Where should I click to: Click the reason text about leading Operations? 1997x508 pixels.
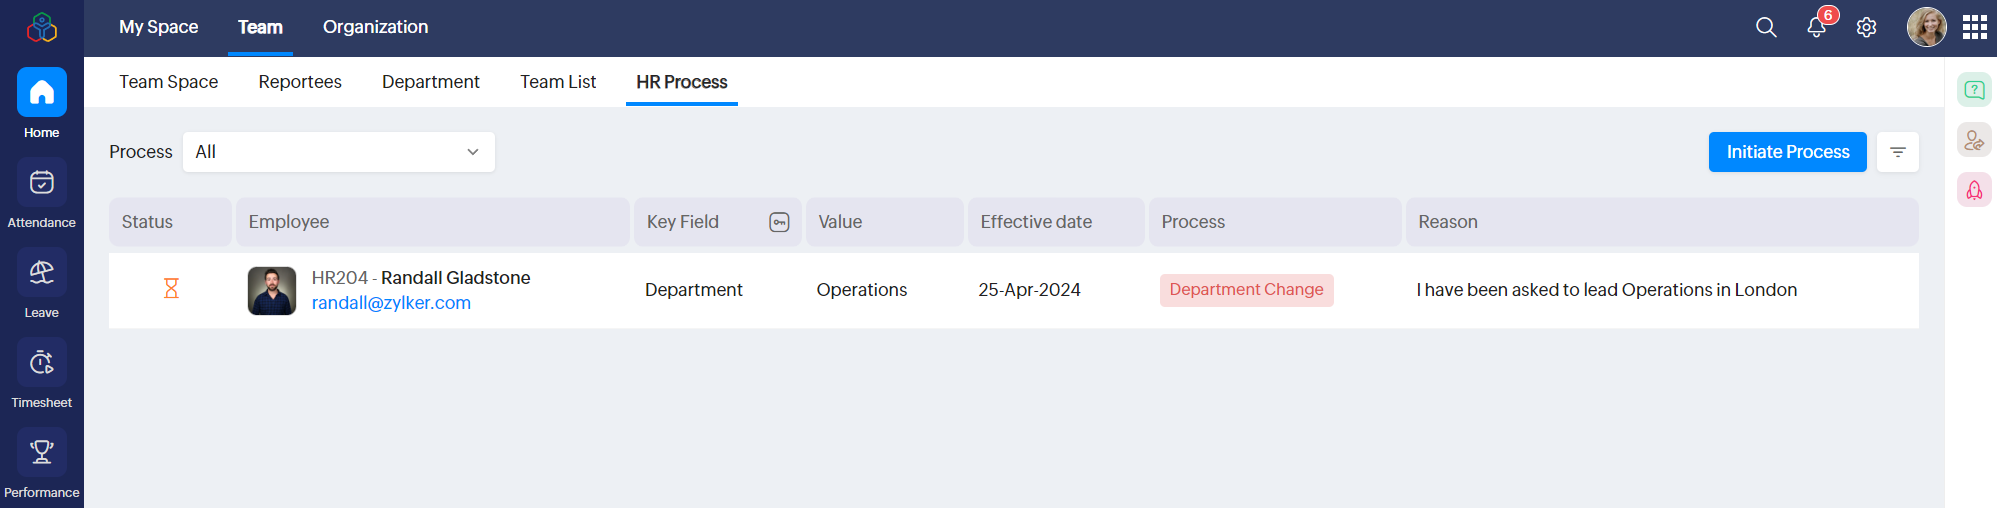(1607, 290)
